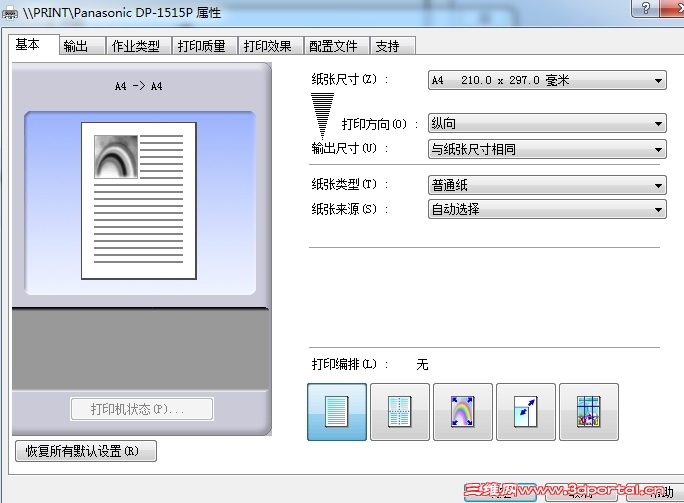Click the 打印方向(O) label
This screenshot has width=684, height=503.
pos(380,124)
